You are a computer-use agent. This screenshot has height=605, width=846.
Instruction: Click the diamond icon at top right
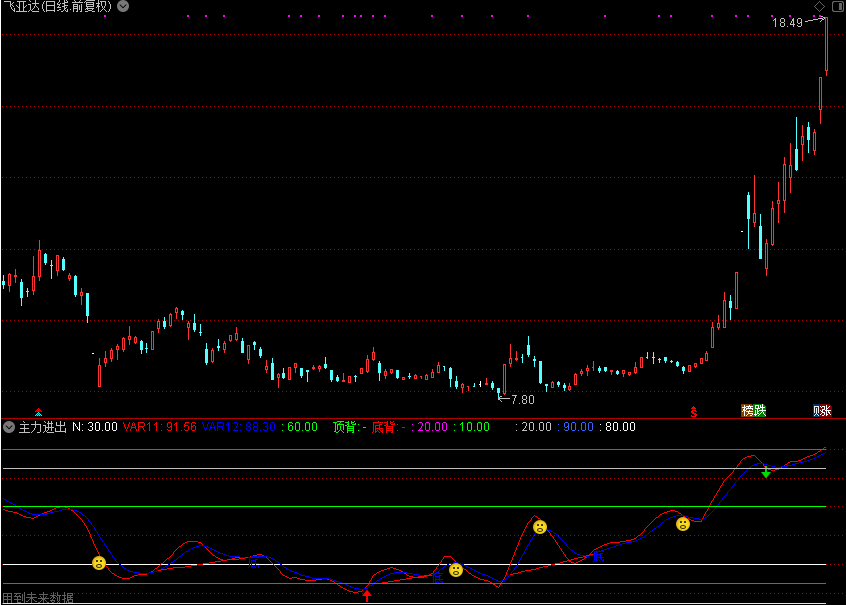click(819, 7)
